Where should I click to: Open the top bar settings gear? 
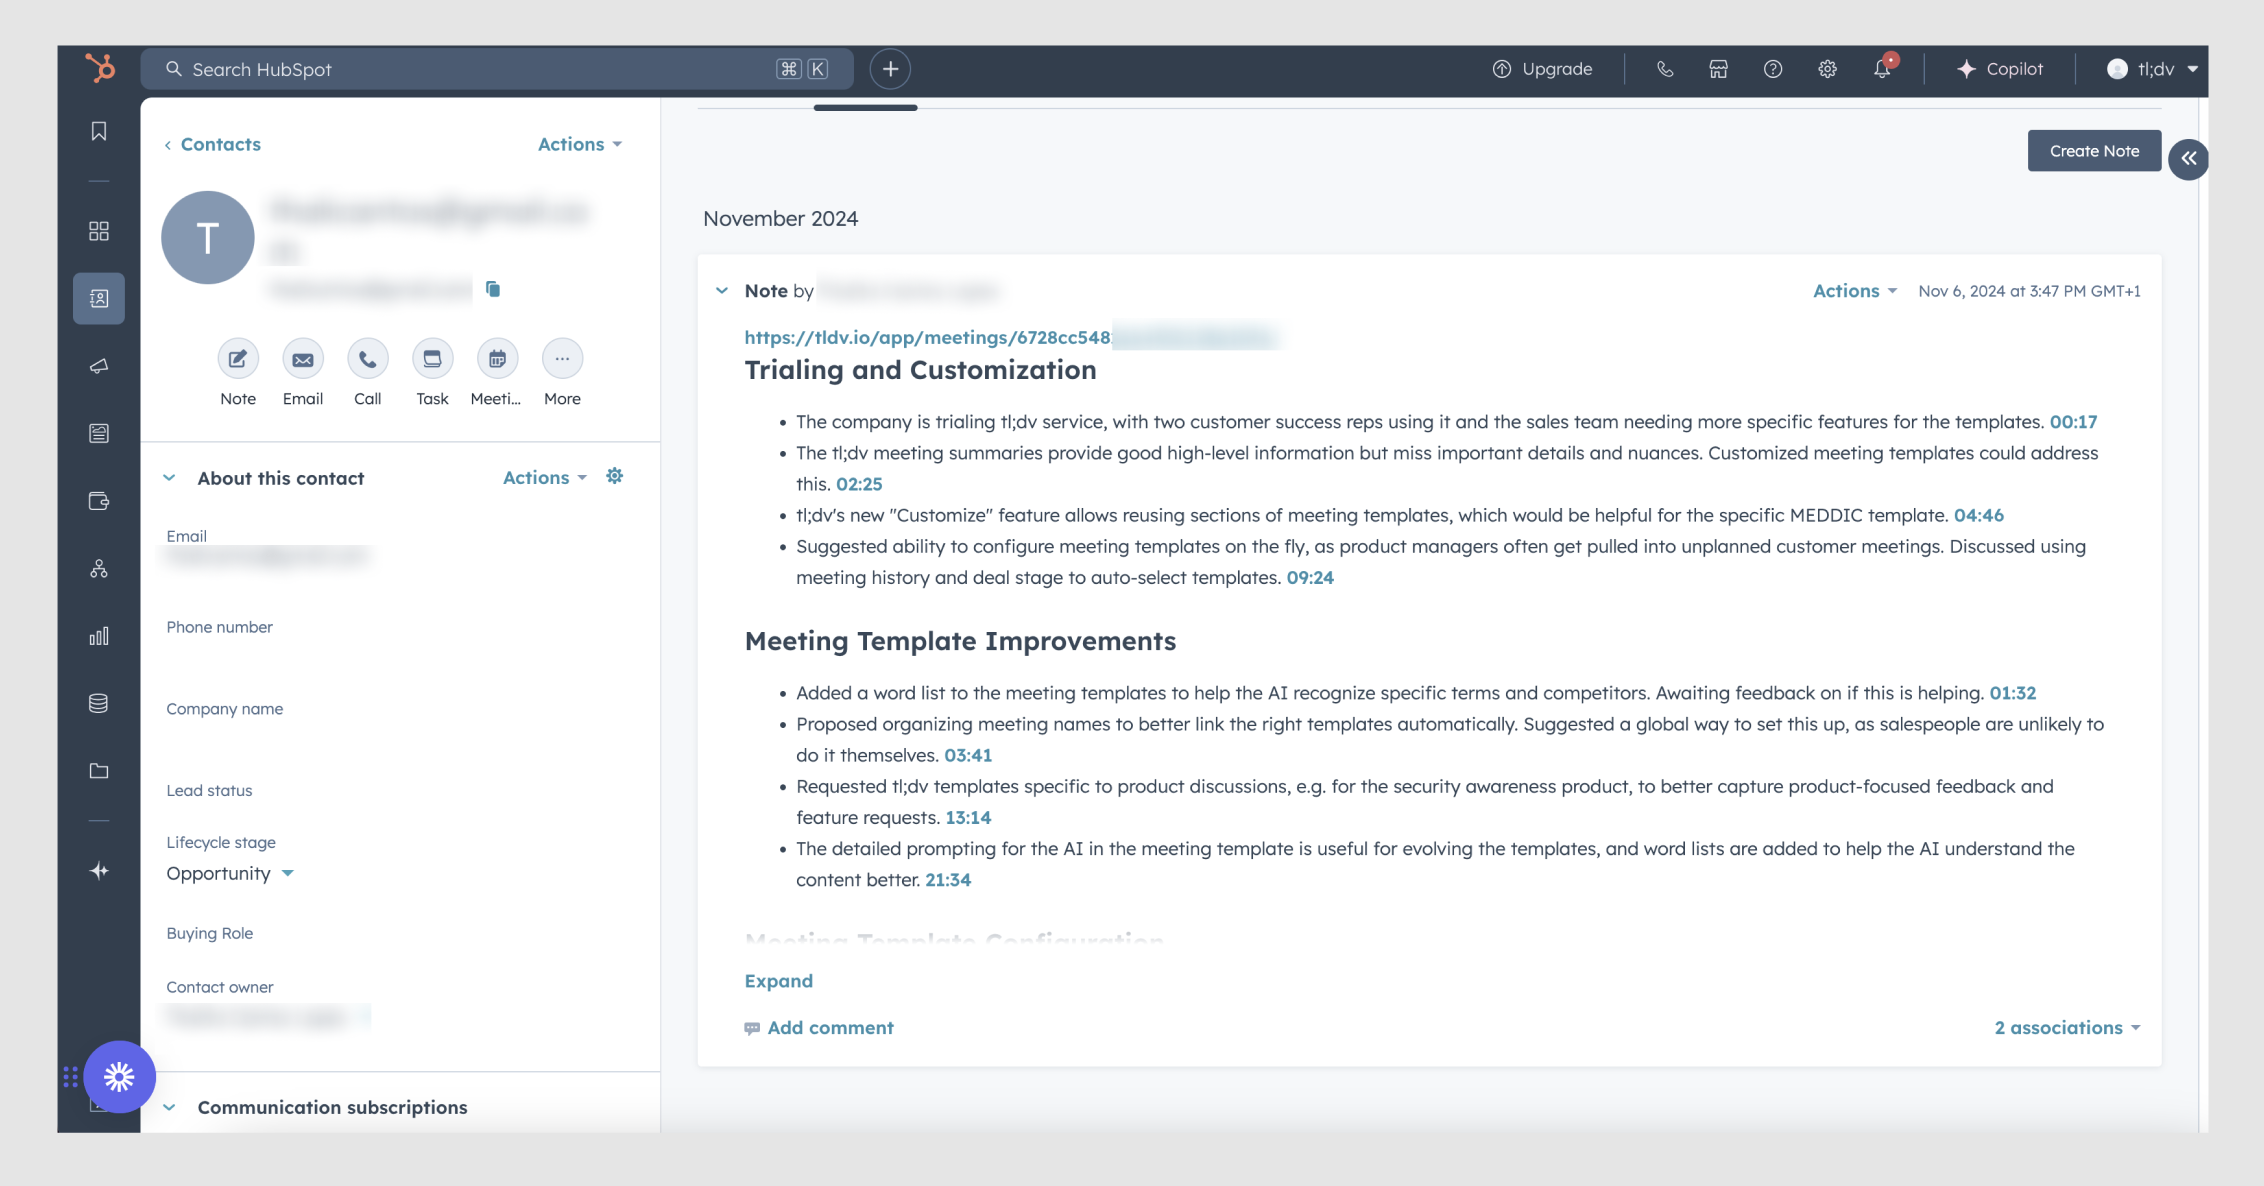click(1827, 69)
